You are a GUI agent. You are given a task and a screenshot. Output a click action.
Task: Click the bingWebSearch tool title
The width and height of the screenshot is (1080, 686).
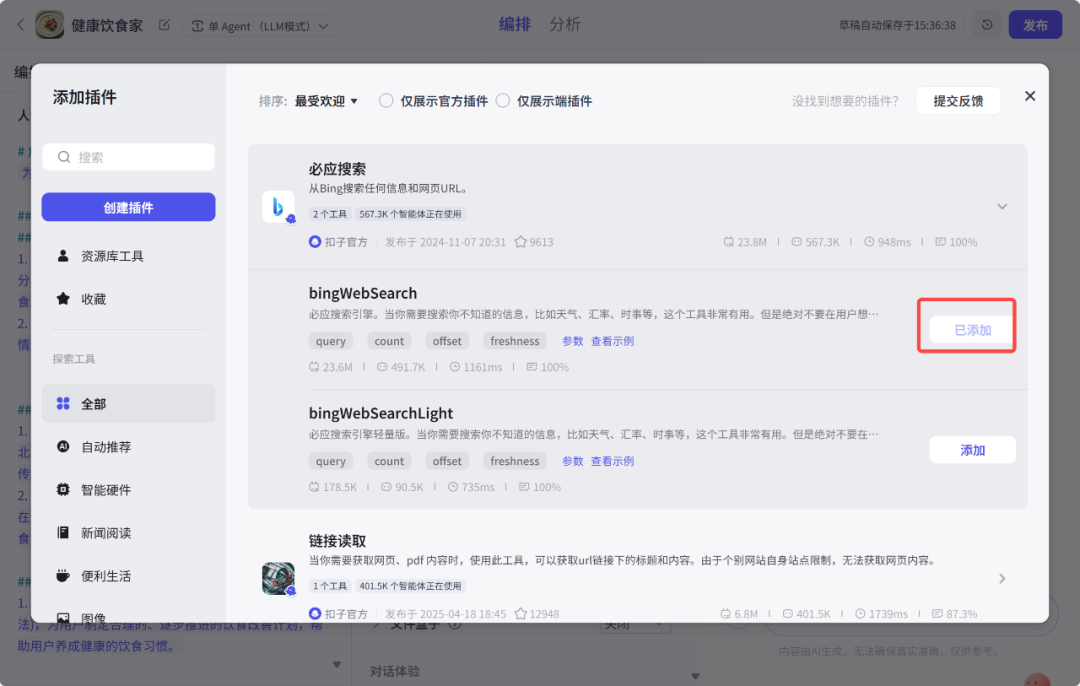coord(363,293)
